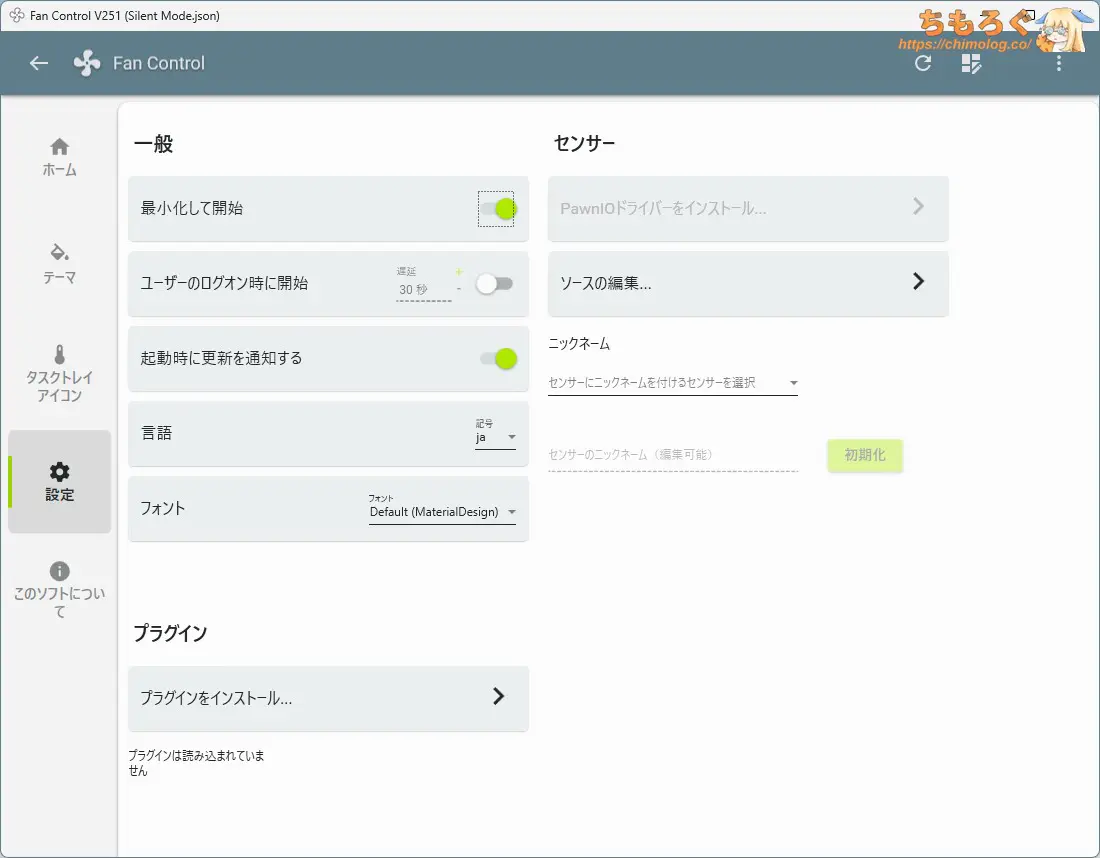Click the プラグインをインストール button
The width and height of the screenshot is (1100, 858).
click(x=328, y=698)
